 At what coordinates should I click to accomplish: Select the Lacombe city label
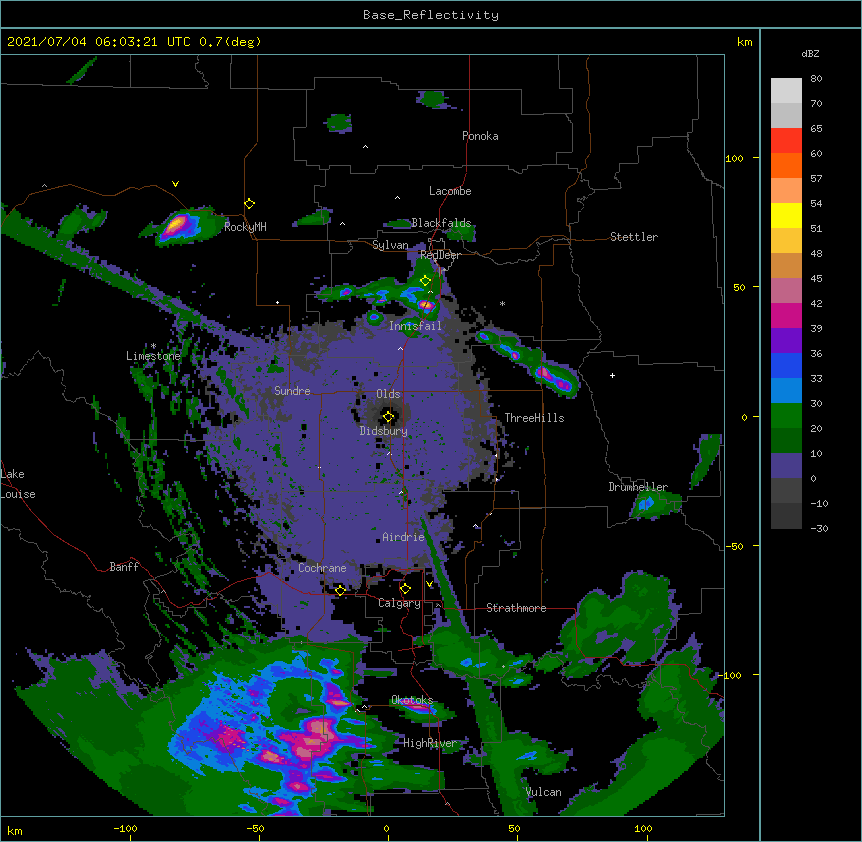(x=450, y=191)
